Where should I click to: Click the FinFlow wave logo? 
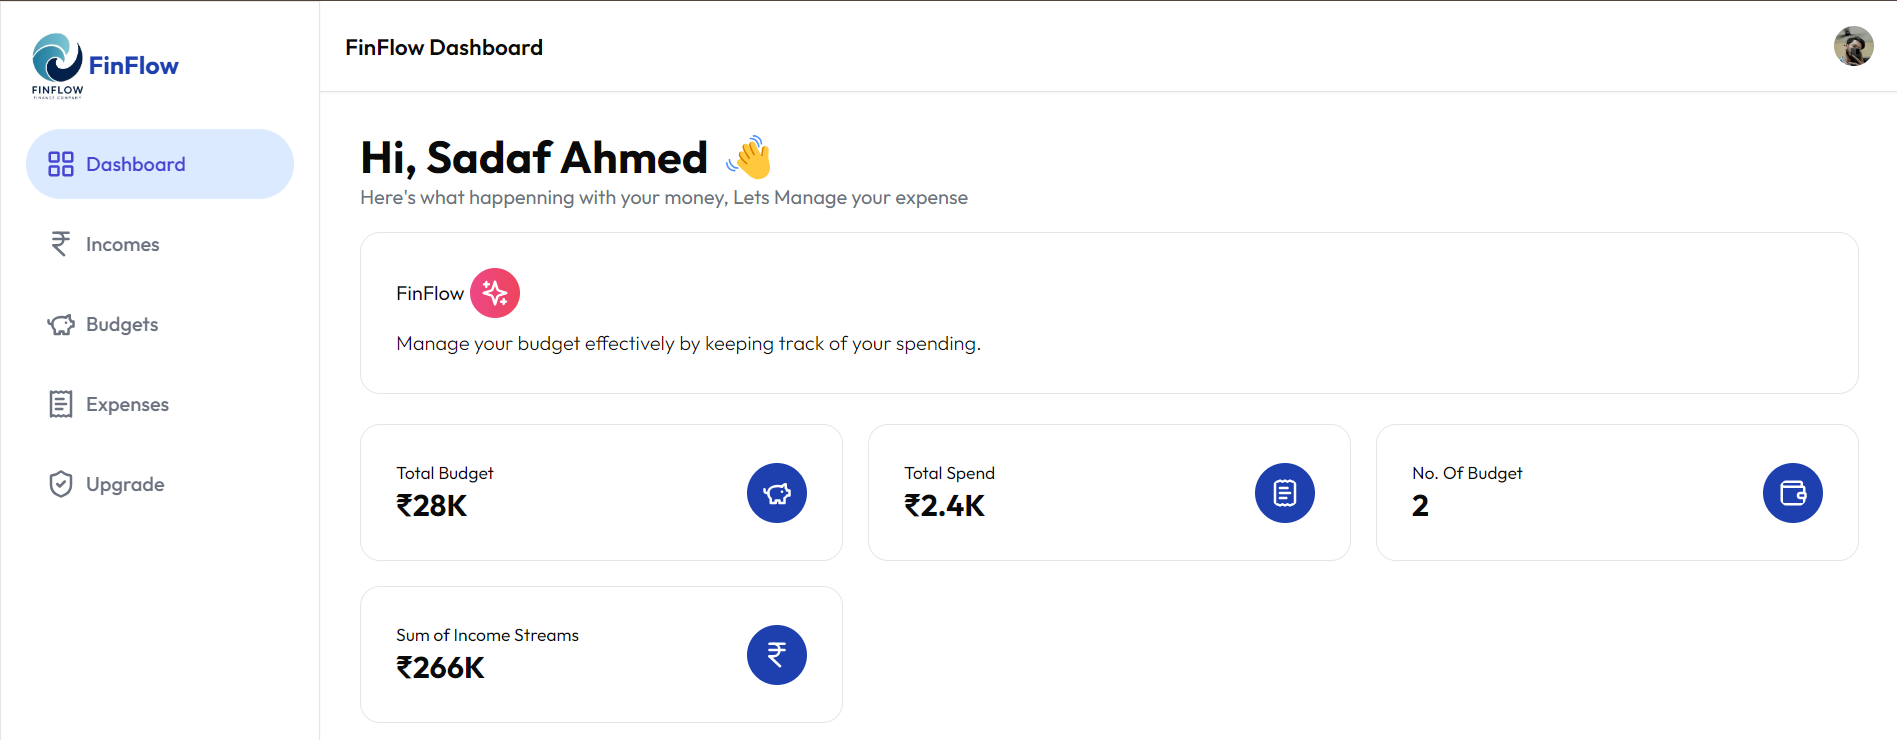(x=57, y=62)
